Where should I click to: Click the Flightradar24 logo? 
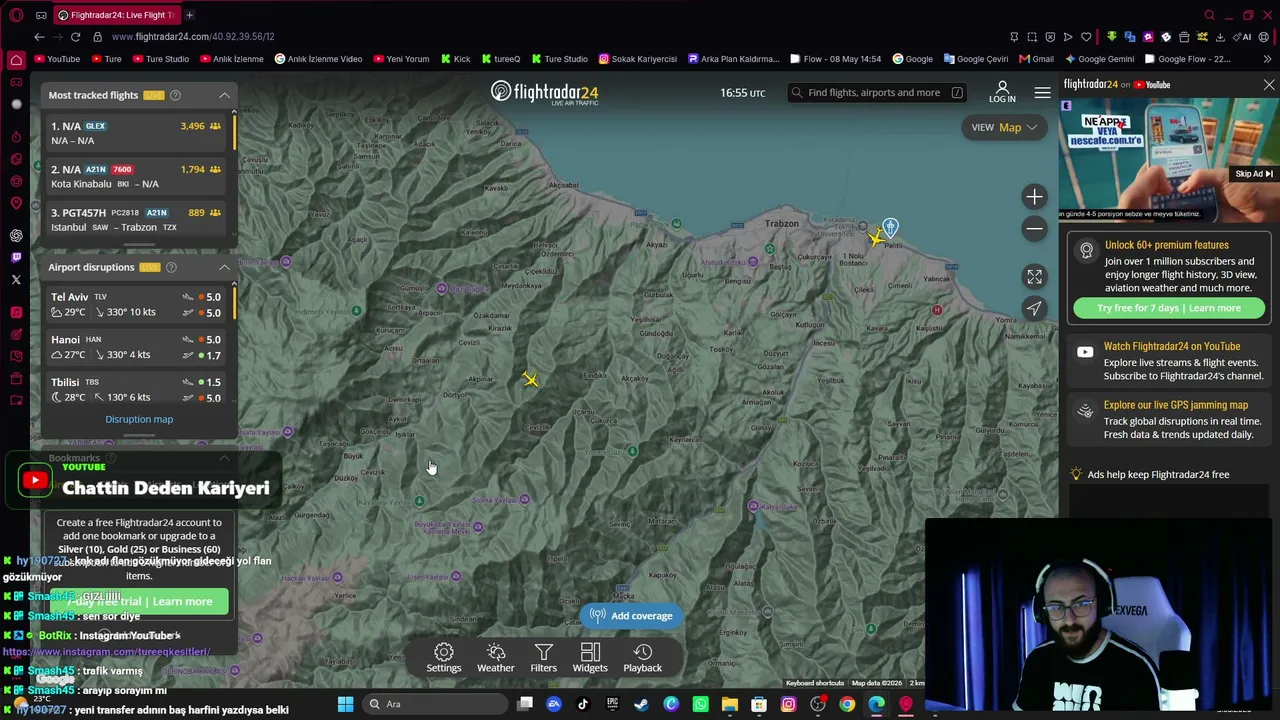[x=545, y=93]
